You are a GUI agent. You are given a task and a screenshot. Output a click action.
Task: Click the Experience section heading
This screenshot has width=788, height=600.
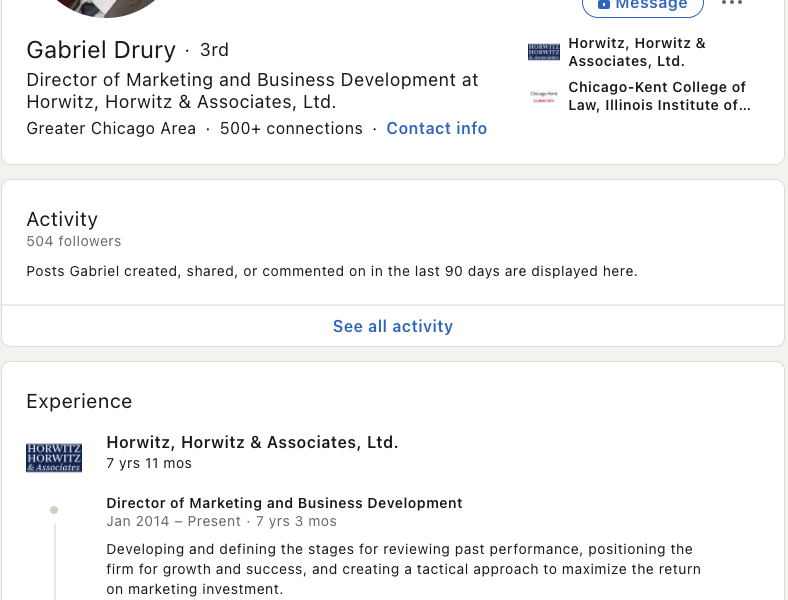(79, 401)
